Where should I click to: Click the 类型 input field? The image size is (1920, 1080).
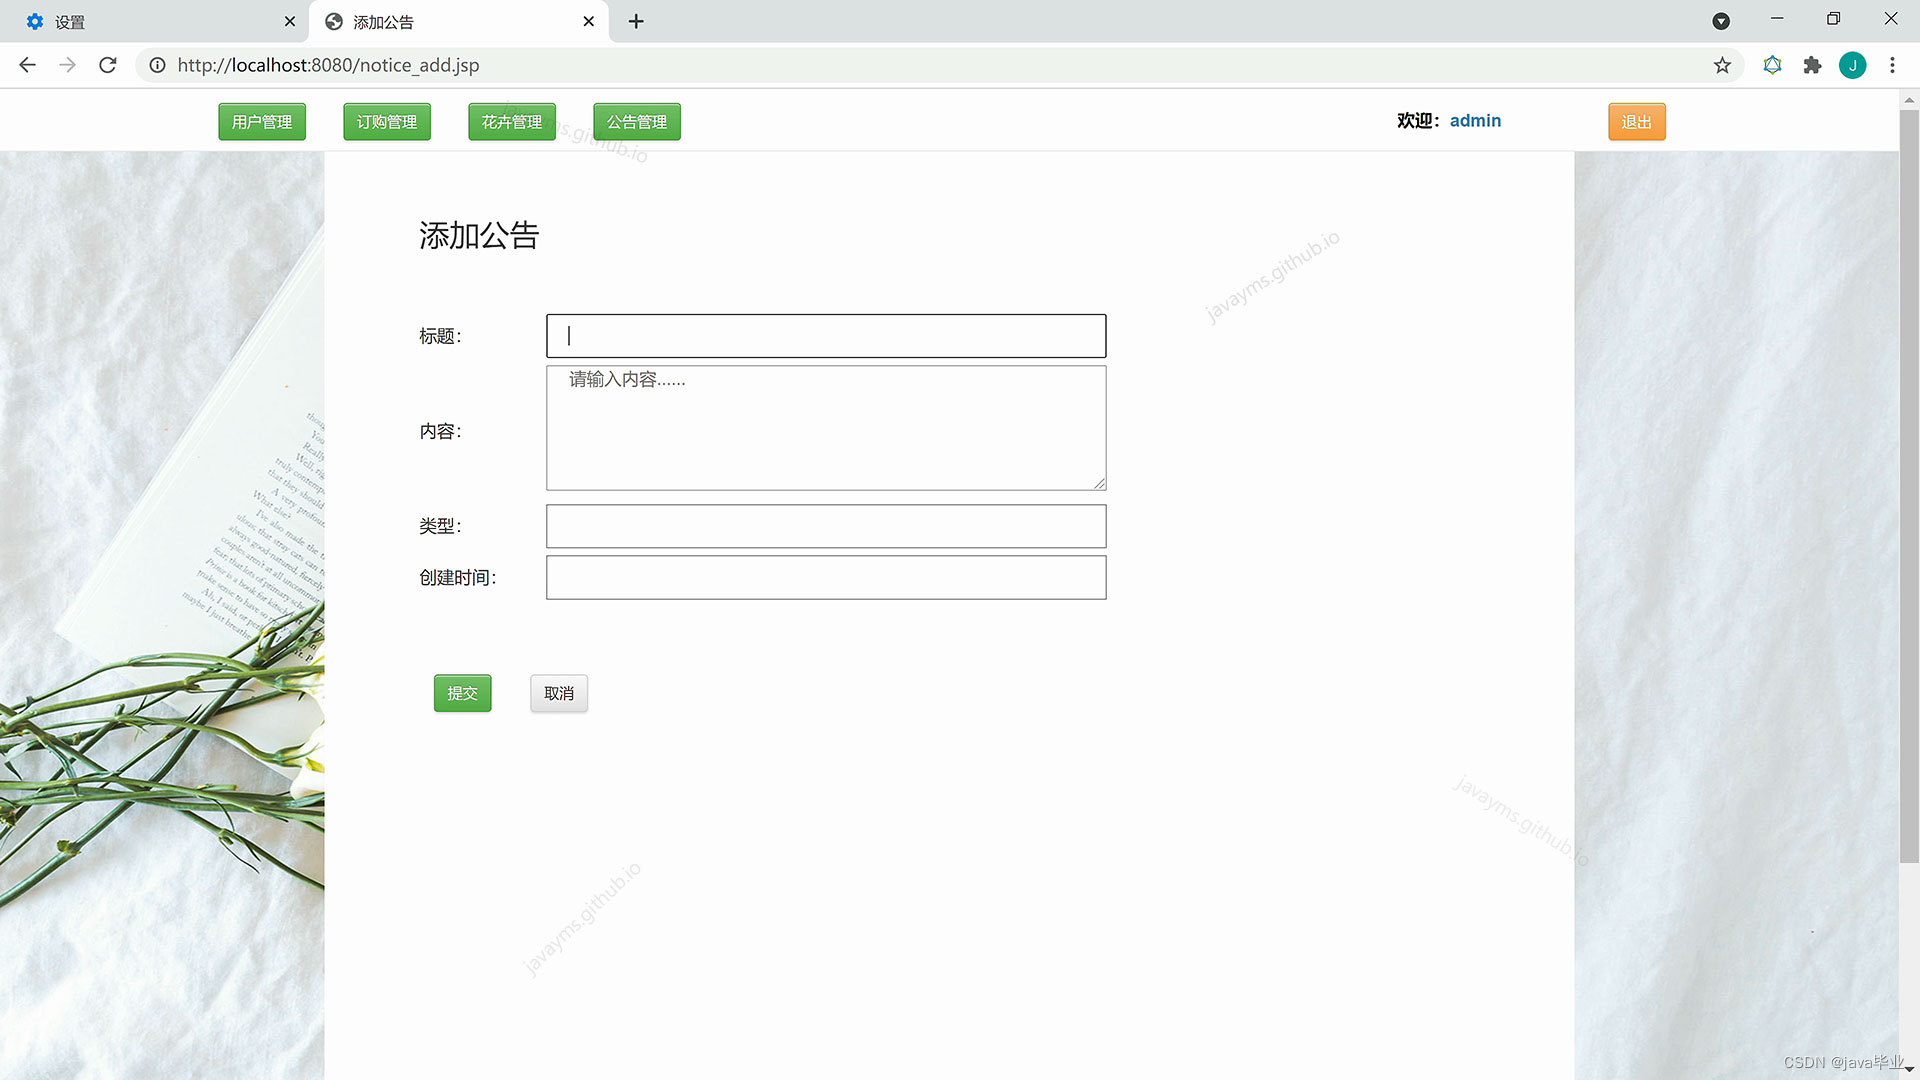(826, 526)
